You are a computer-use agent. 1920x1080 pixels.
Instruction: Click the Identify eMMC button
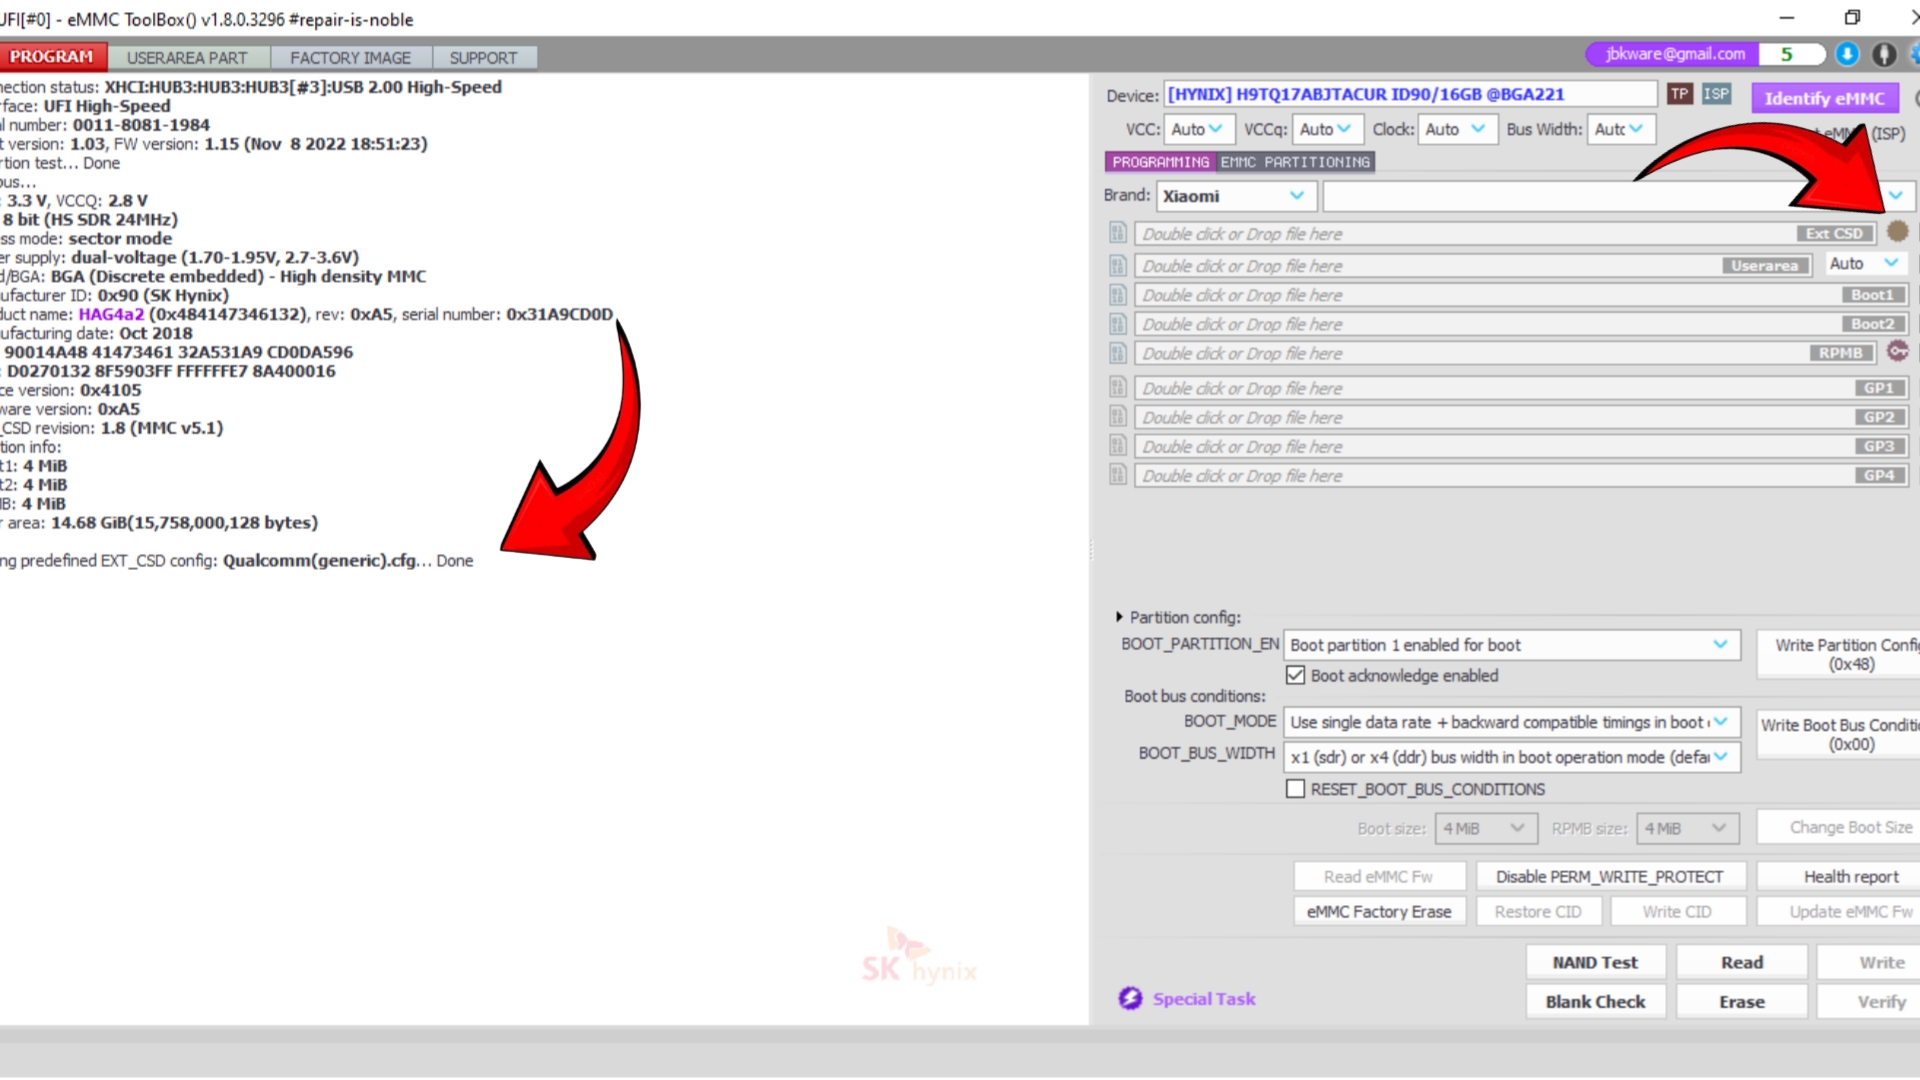1823,98
